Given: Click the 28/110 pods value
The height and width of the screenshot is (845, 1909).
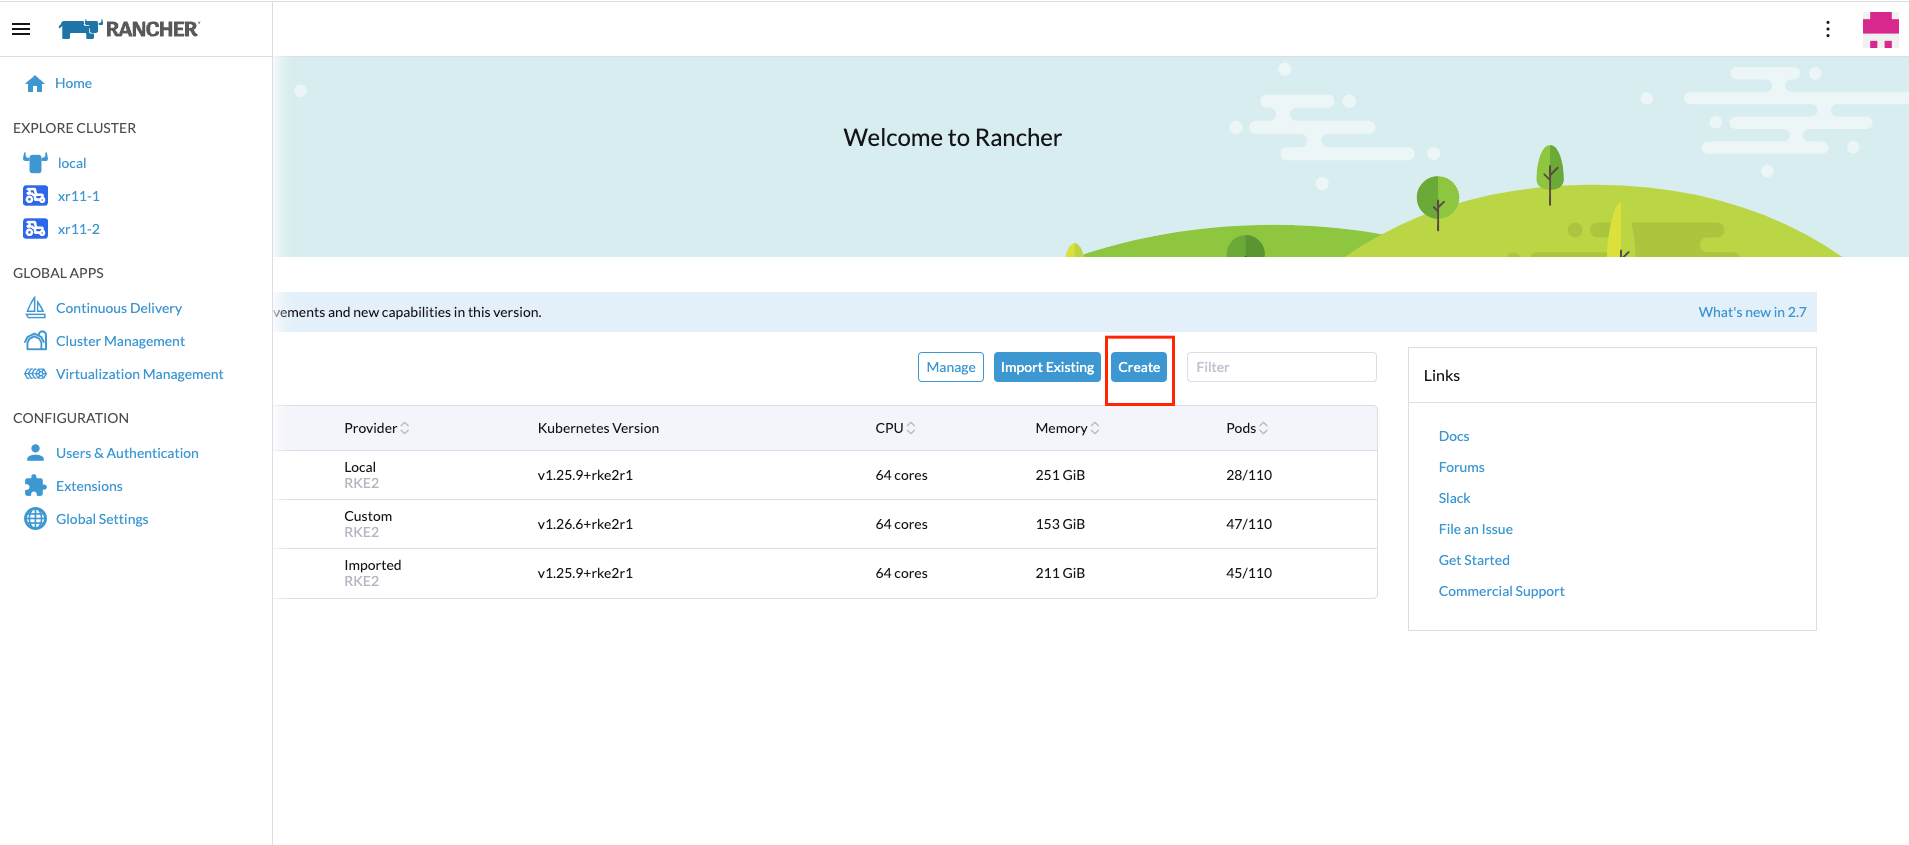Looking at the screenshot, I should (x=1249, y=475).
